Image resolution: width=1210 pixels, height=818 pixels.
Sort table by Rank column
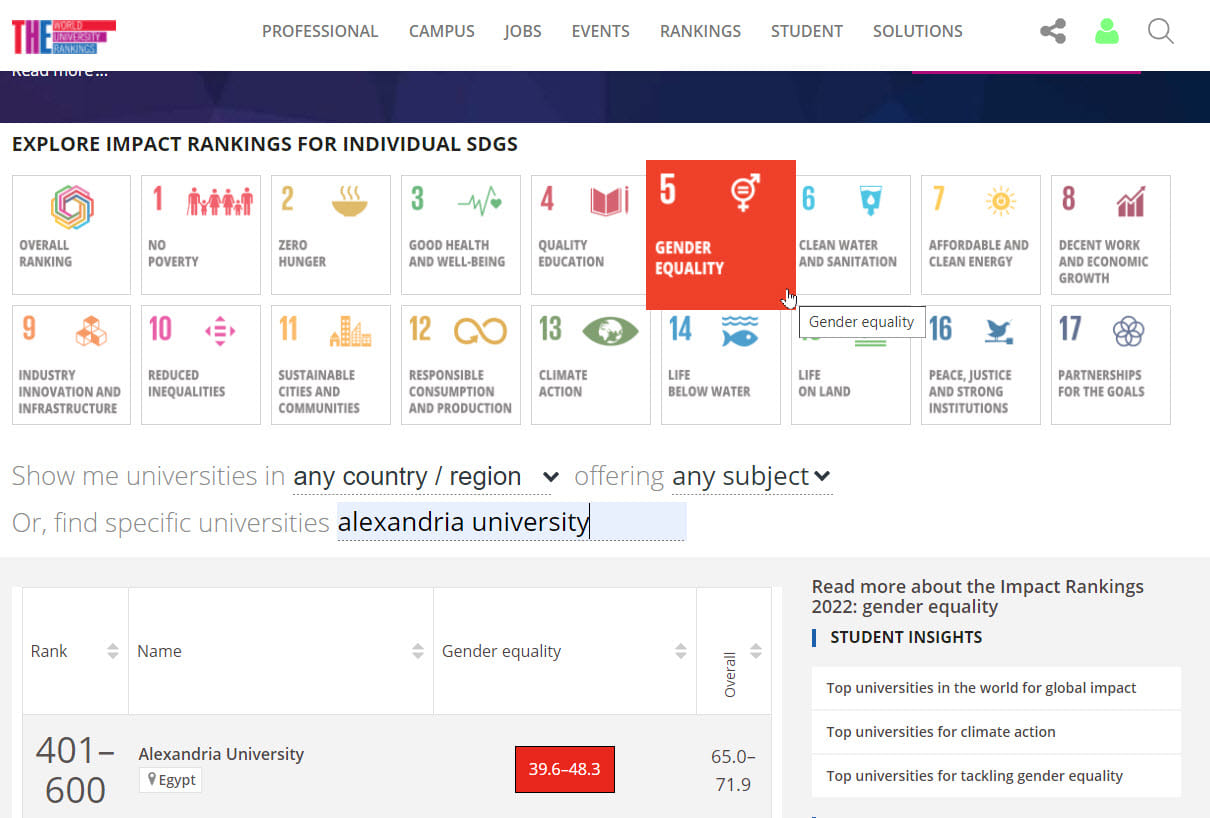(x=75, y=651)
